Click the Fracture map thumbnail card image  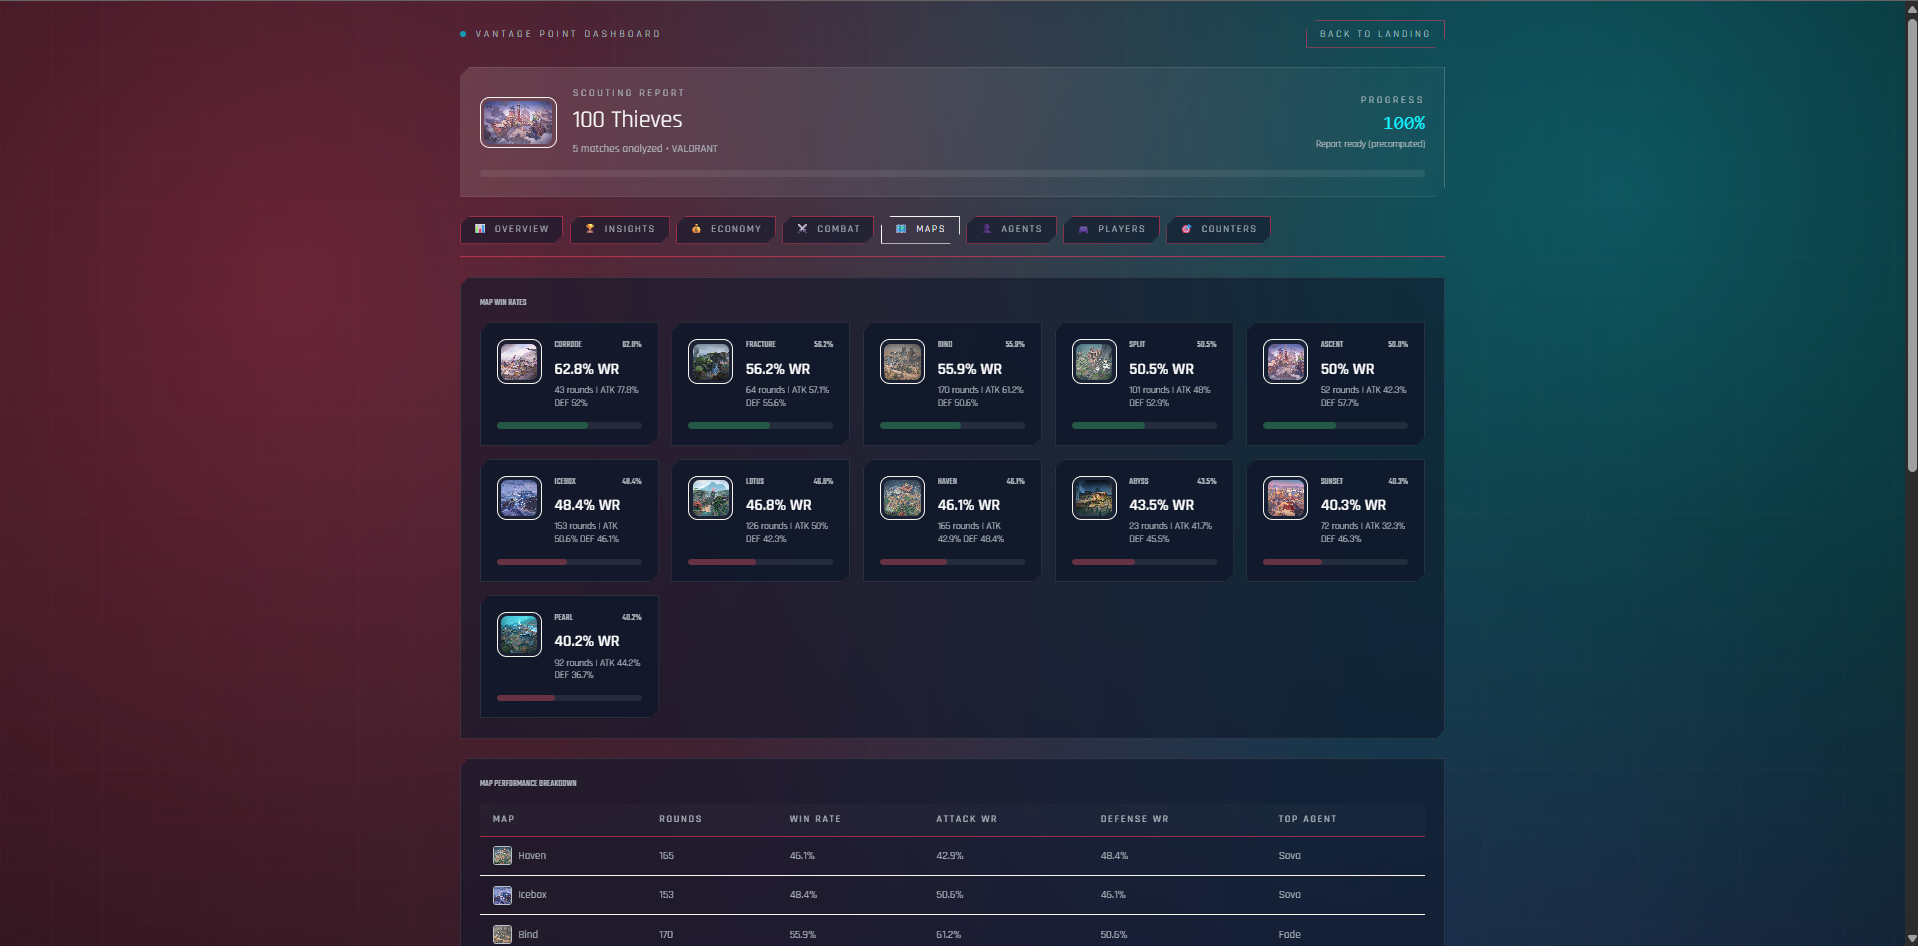[x=710, y=362]
